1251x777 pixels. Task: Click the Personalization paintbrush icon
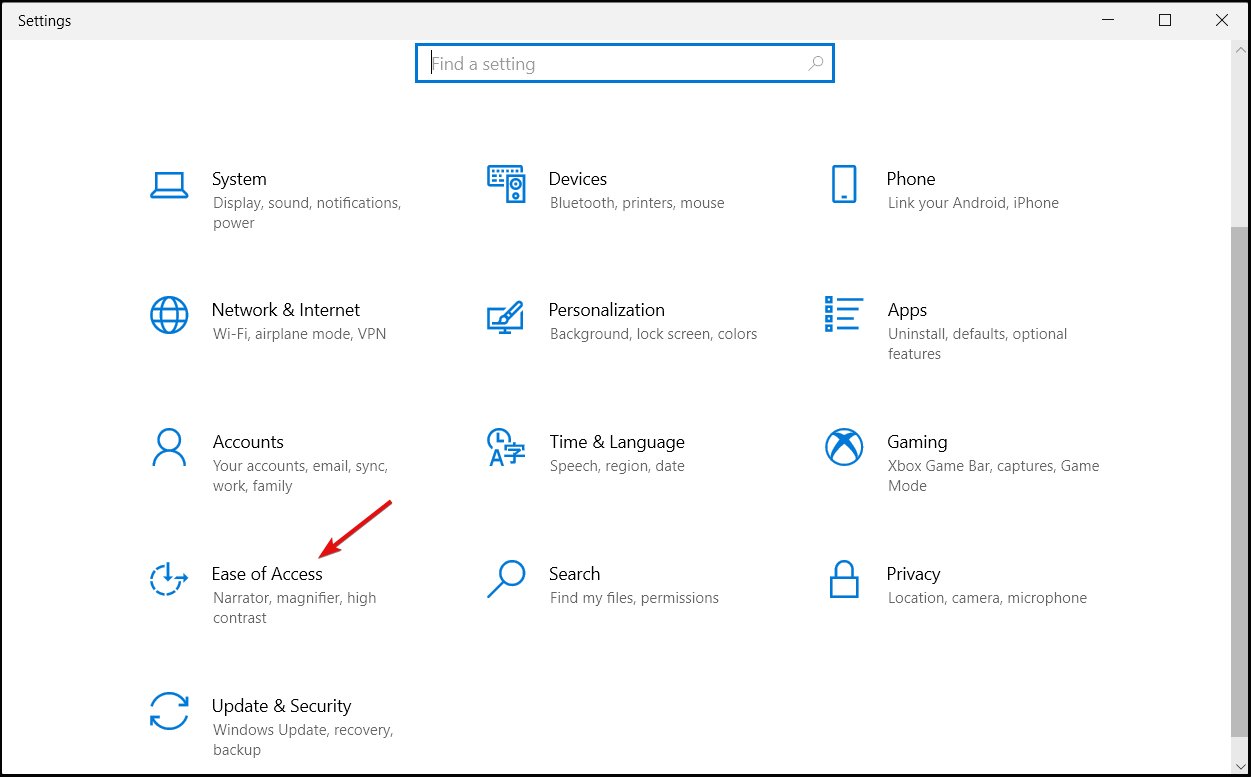pos(505,316)
